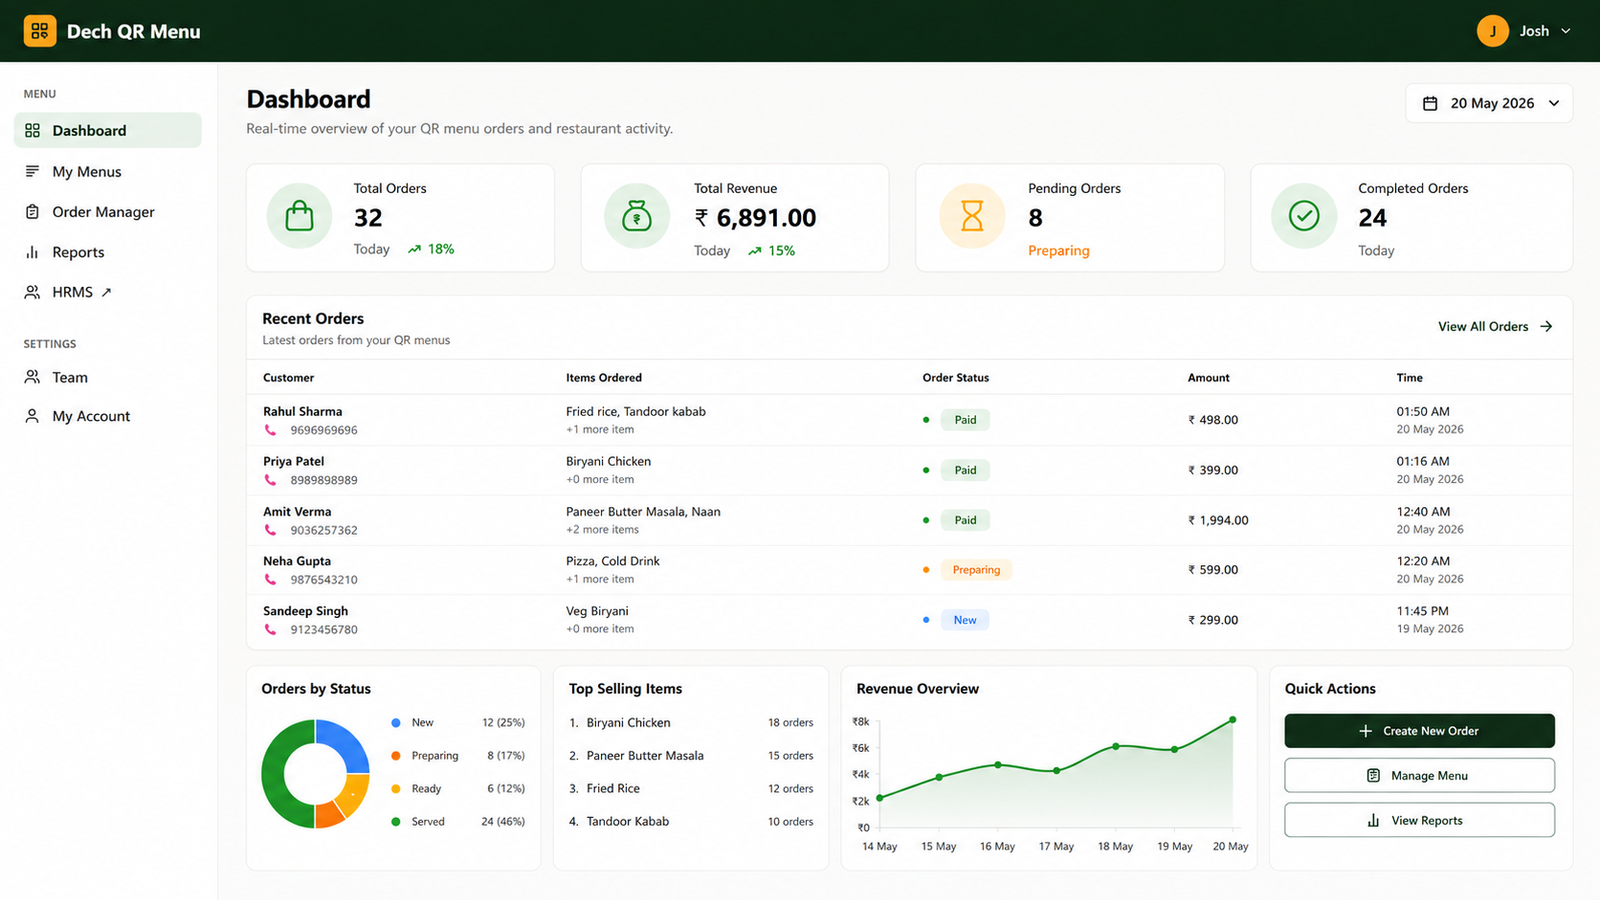Click Create New Order button

1419,731
